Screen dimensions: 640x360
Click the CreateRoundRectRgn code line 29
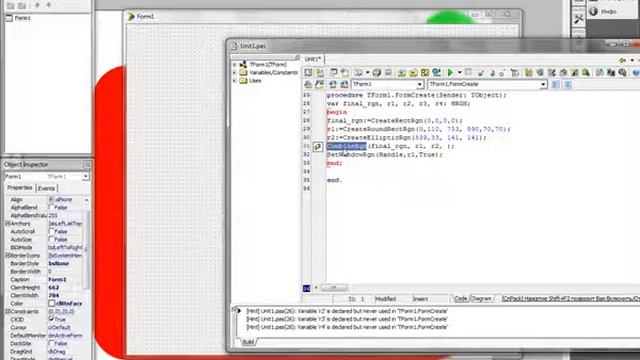(418, 129)
